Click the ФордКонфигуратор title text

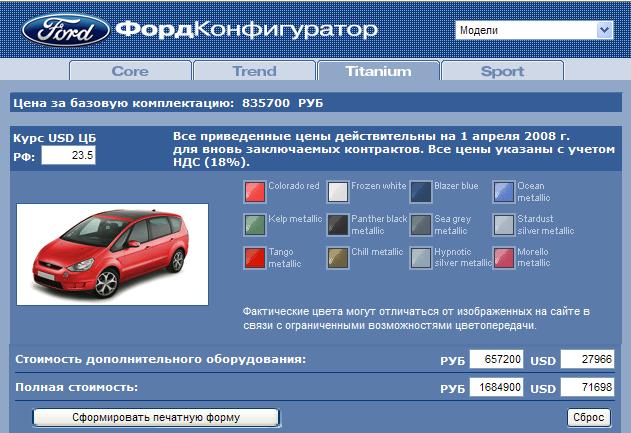point(246,30)
